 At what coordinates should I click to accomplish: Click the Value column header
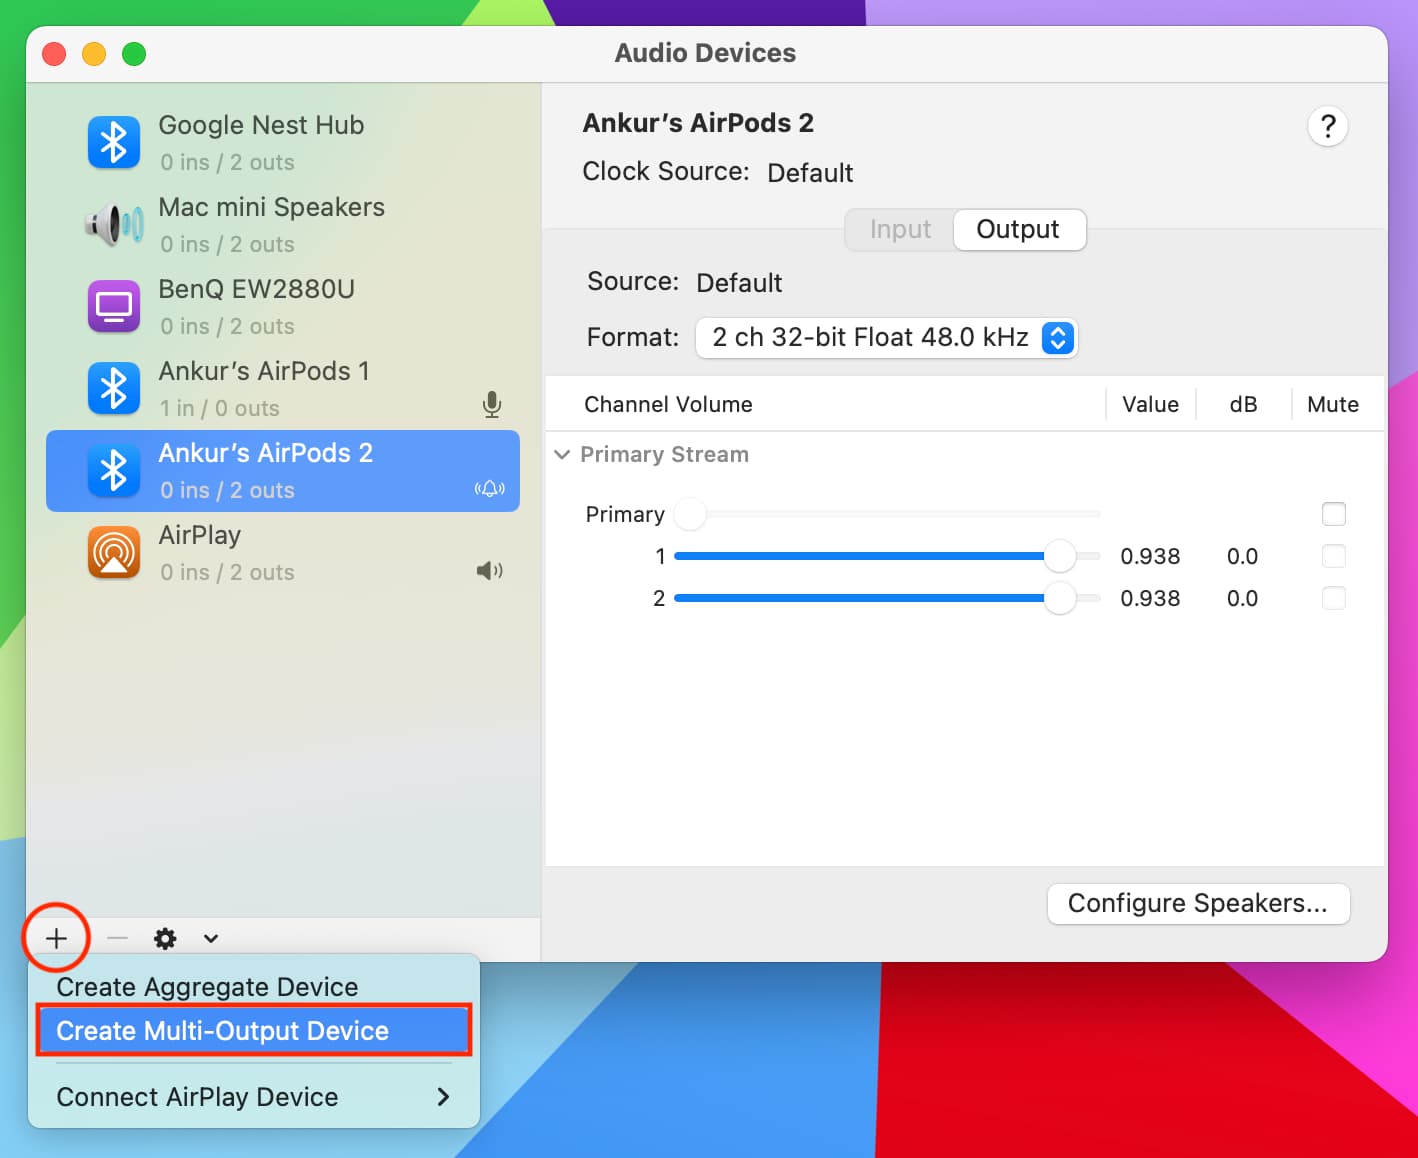point(1150,404)
